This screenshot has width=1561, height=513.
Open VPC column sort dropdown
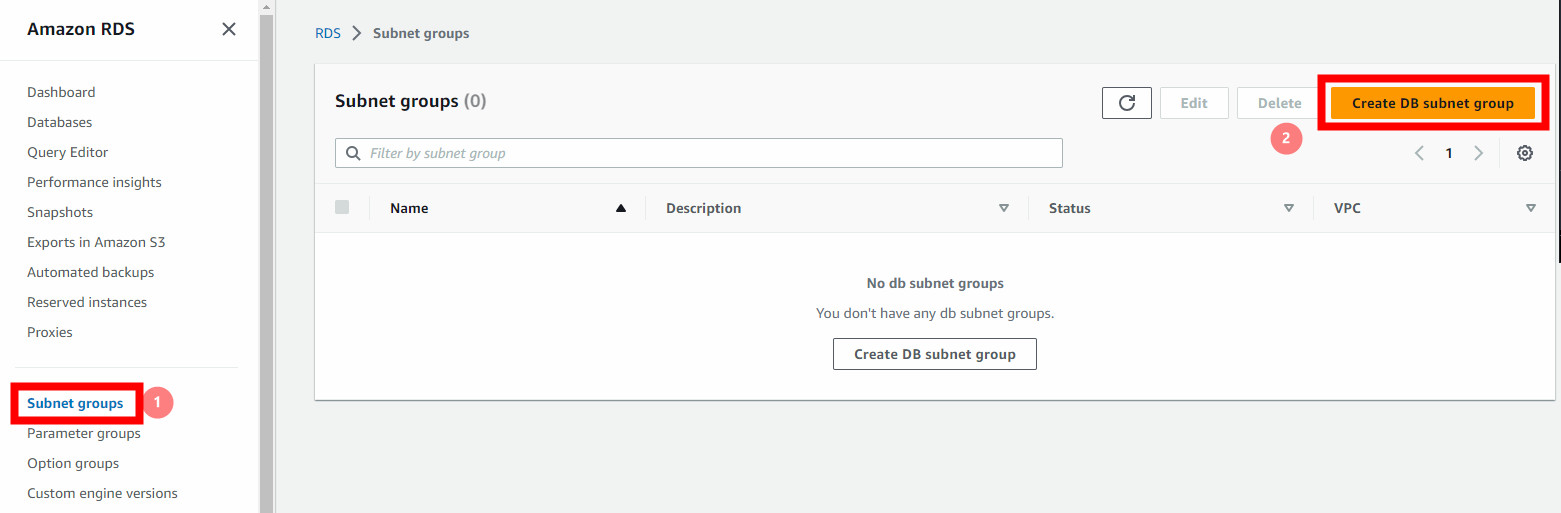(1530, 208)
